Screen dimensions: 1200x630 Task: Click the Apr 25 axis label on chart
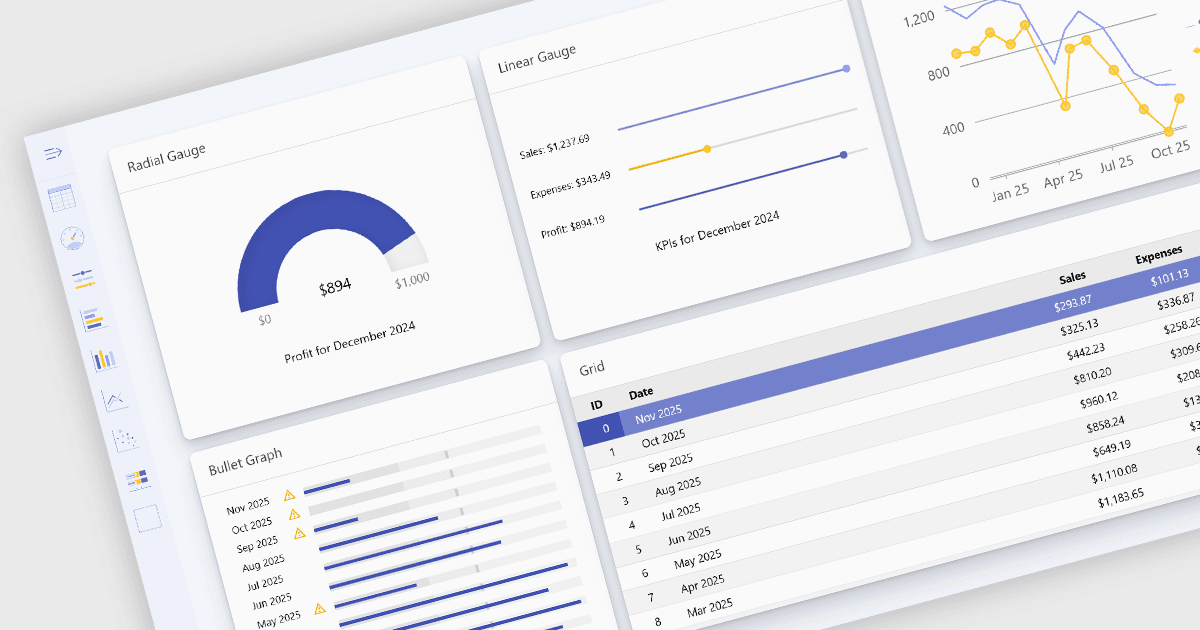[1062, 178]
